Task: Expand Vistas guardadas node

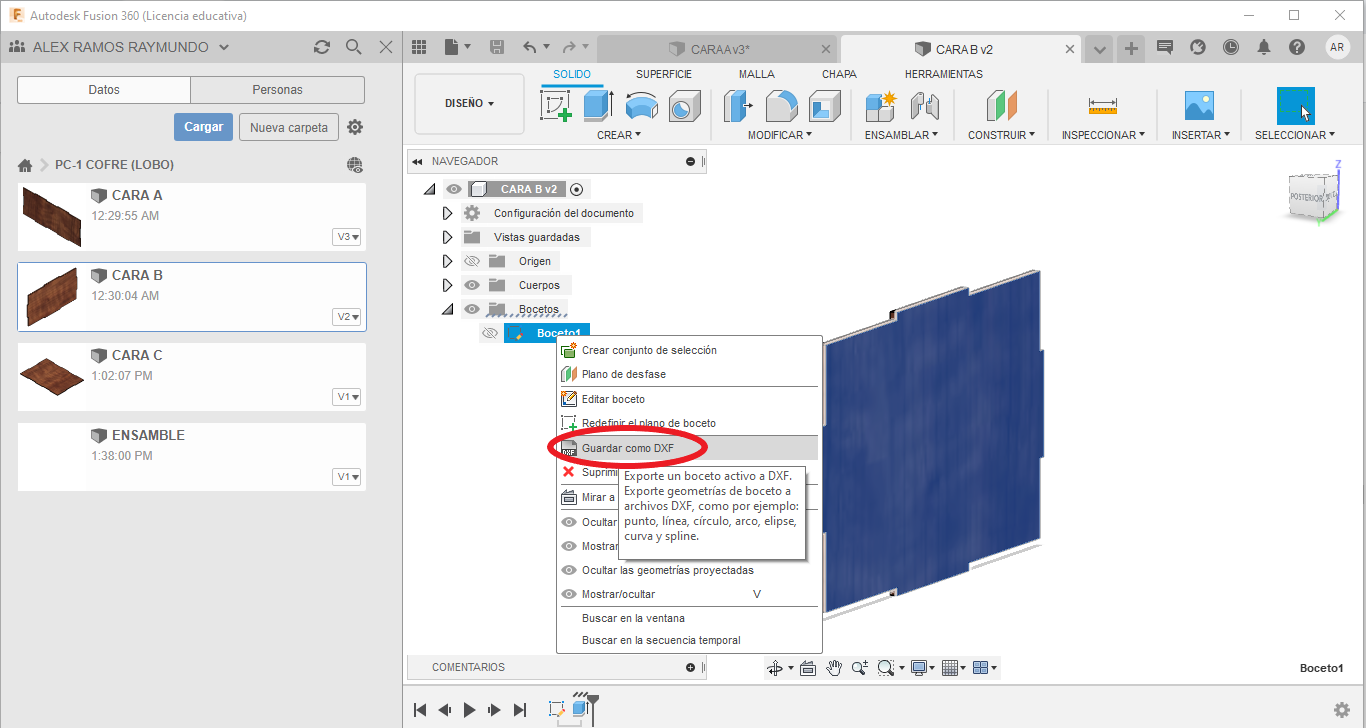Action: click(x=447, y=237)
